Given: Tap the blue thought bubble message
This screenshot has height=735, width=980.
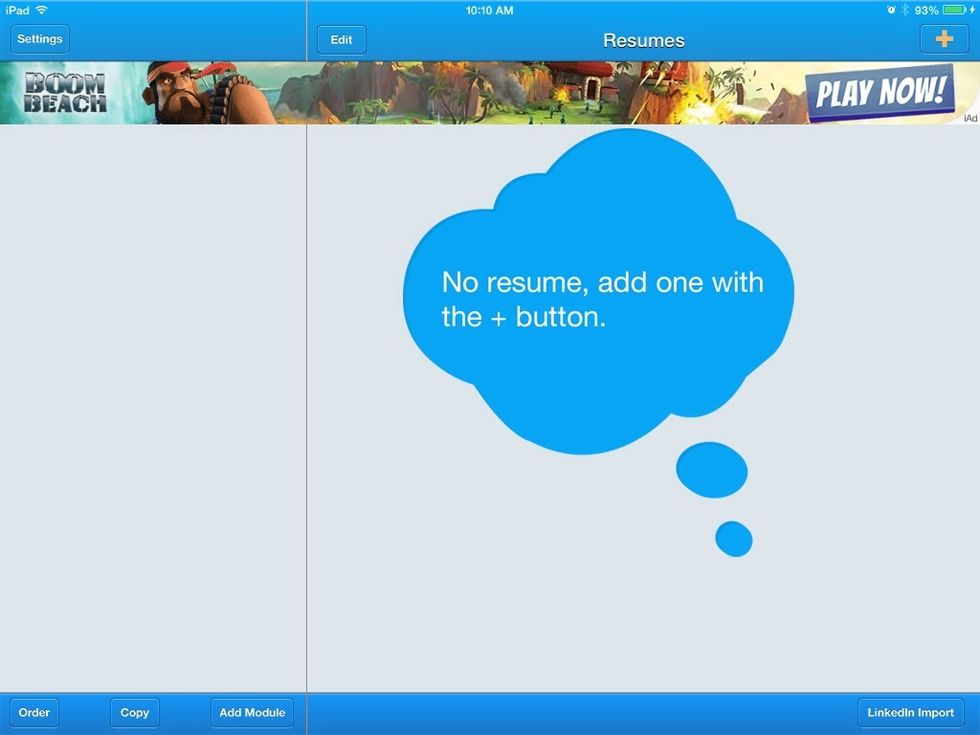Looking at the screenshot, I should (x=600, y=295).
